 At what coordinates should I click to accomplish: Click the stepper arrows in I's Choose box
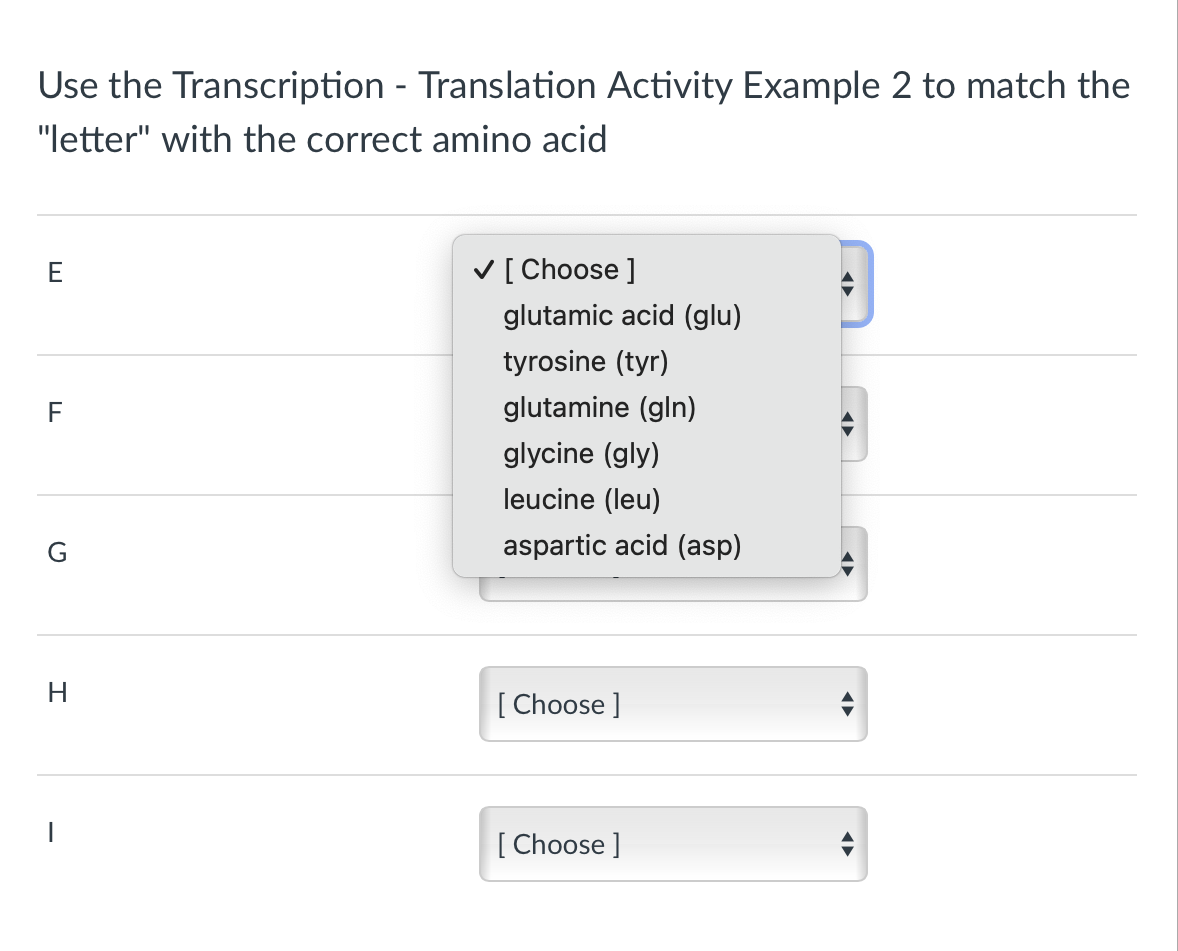click(846, 844)
